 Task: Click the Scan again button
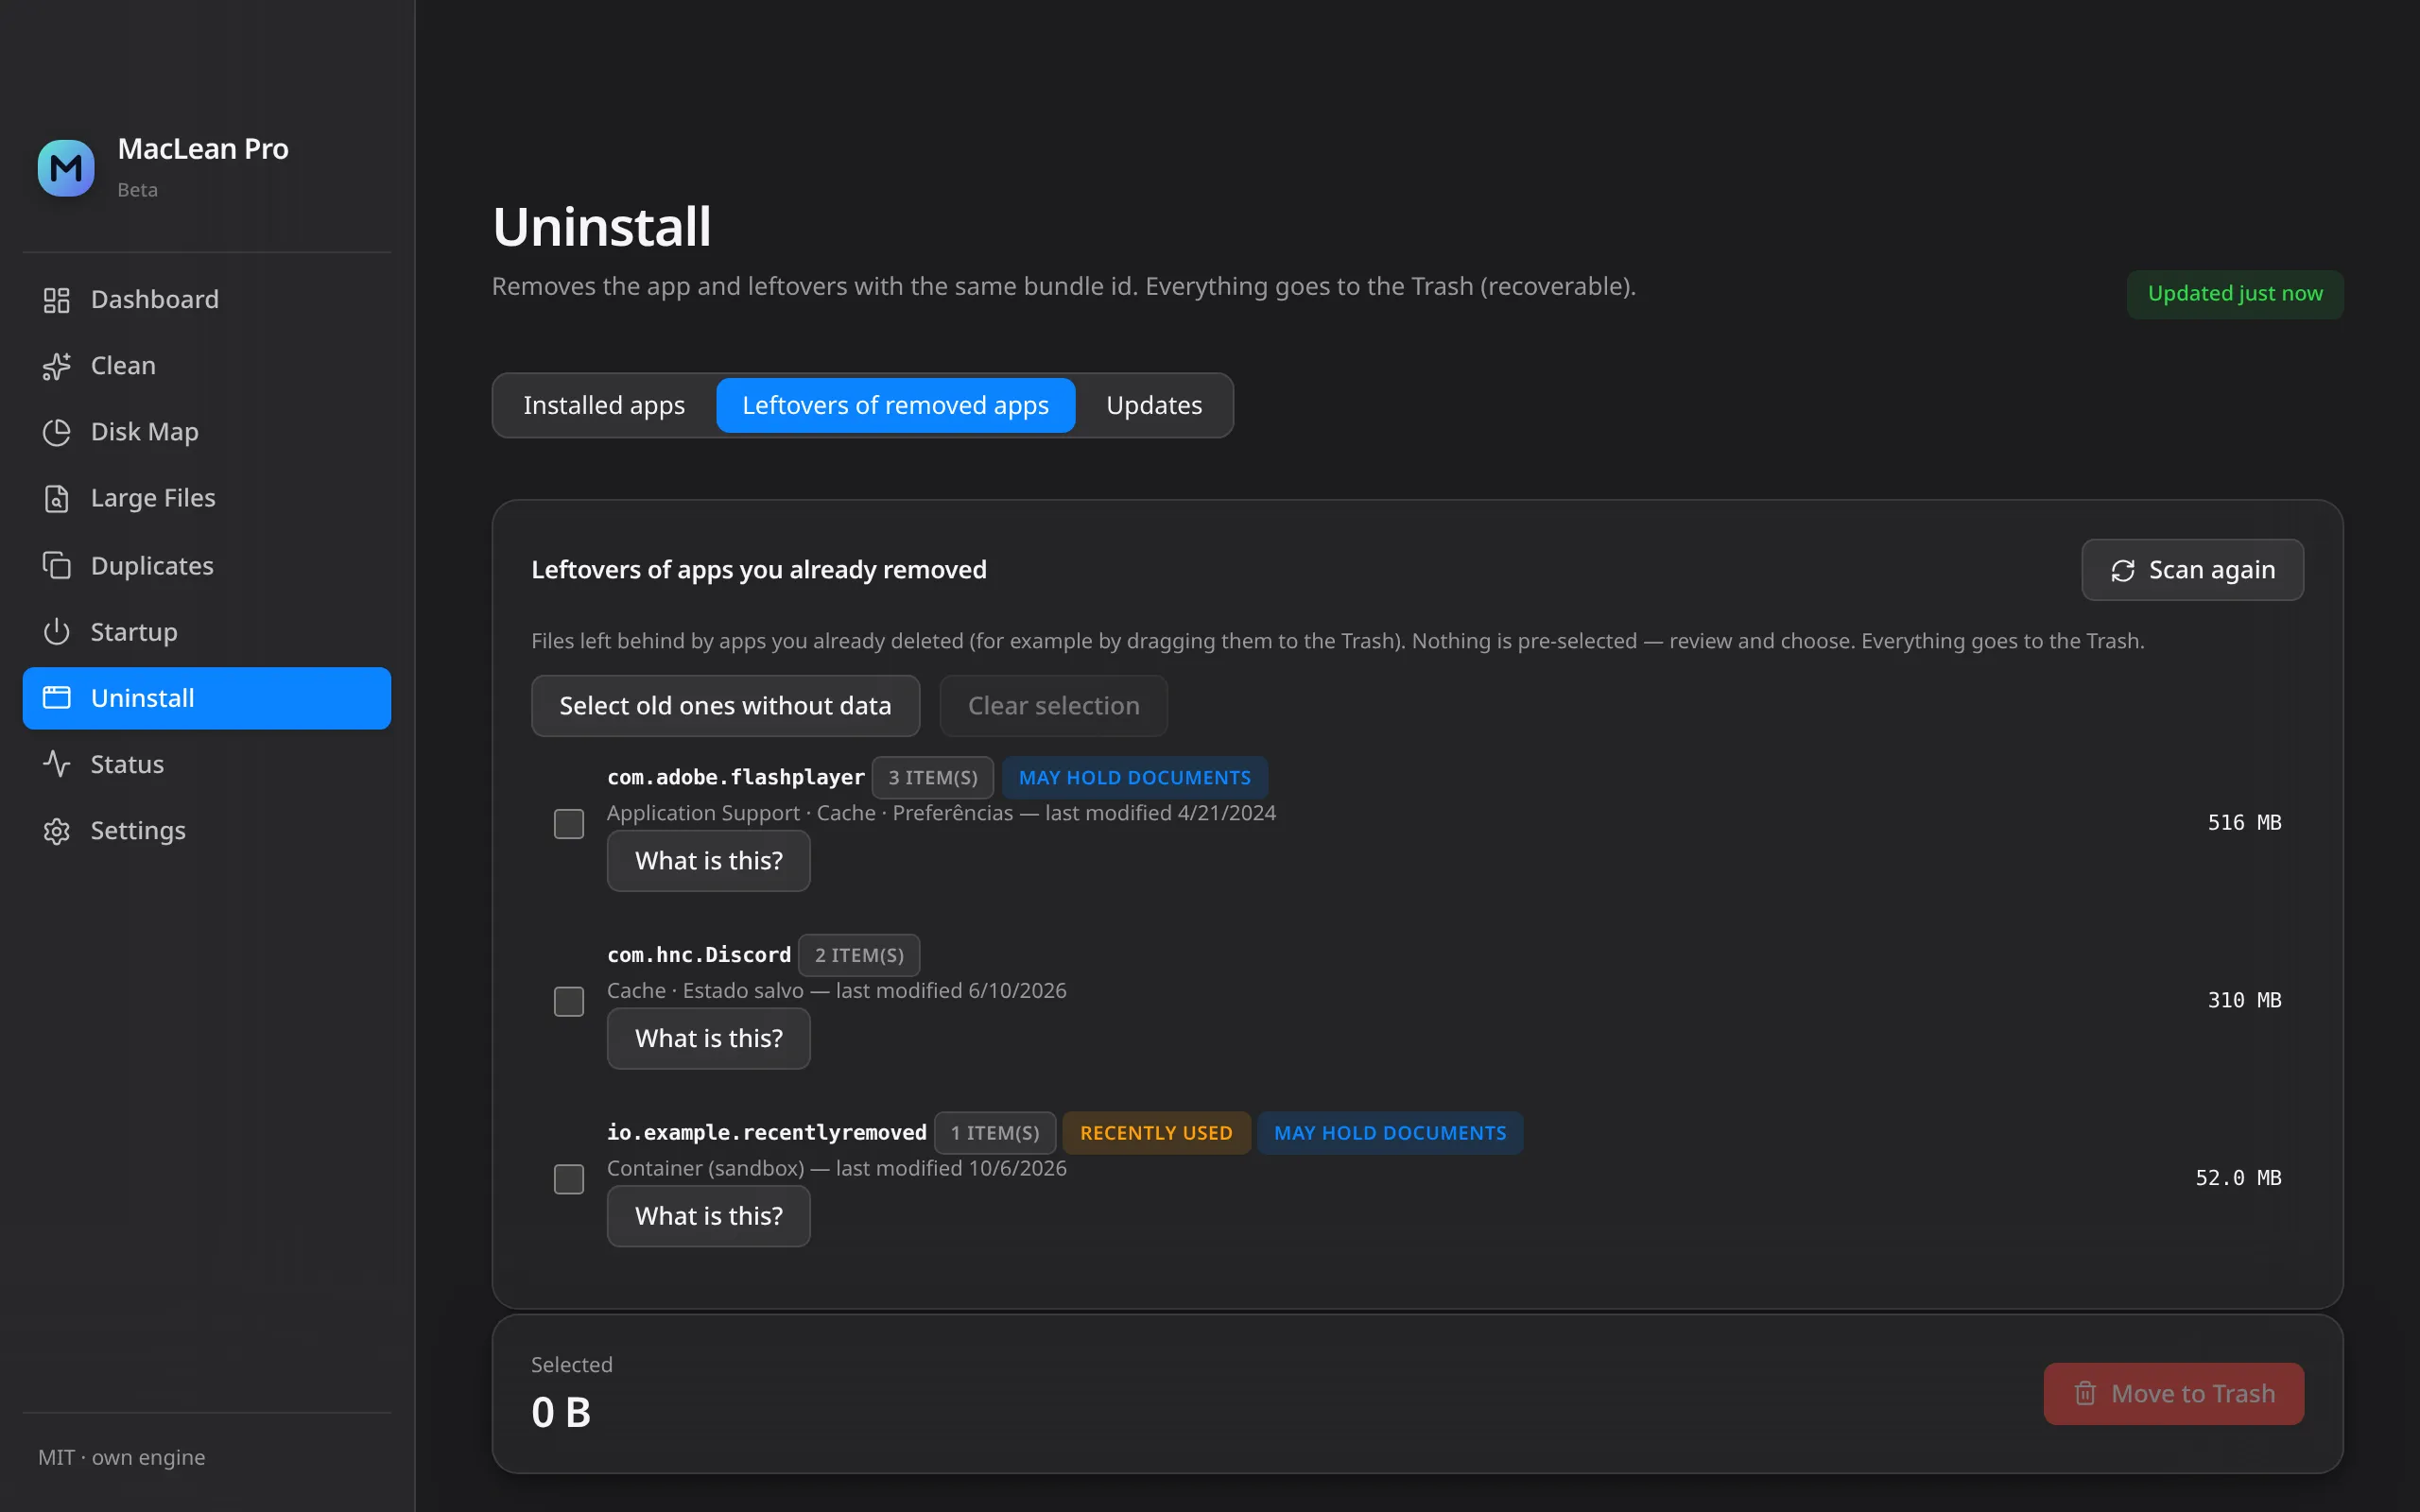(x=2192, y=570)
